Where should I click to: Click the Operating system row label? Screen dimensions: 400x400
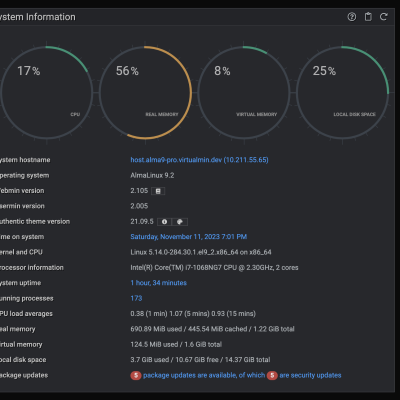pos(24,175)
